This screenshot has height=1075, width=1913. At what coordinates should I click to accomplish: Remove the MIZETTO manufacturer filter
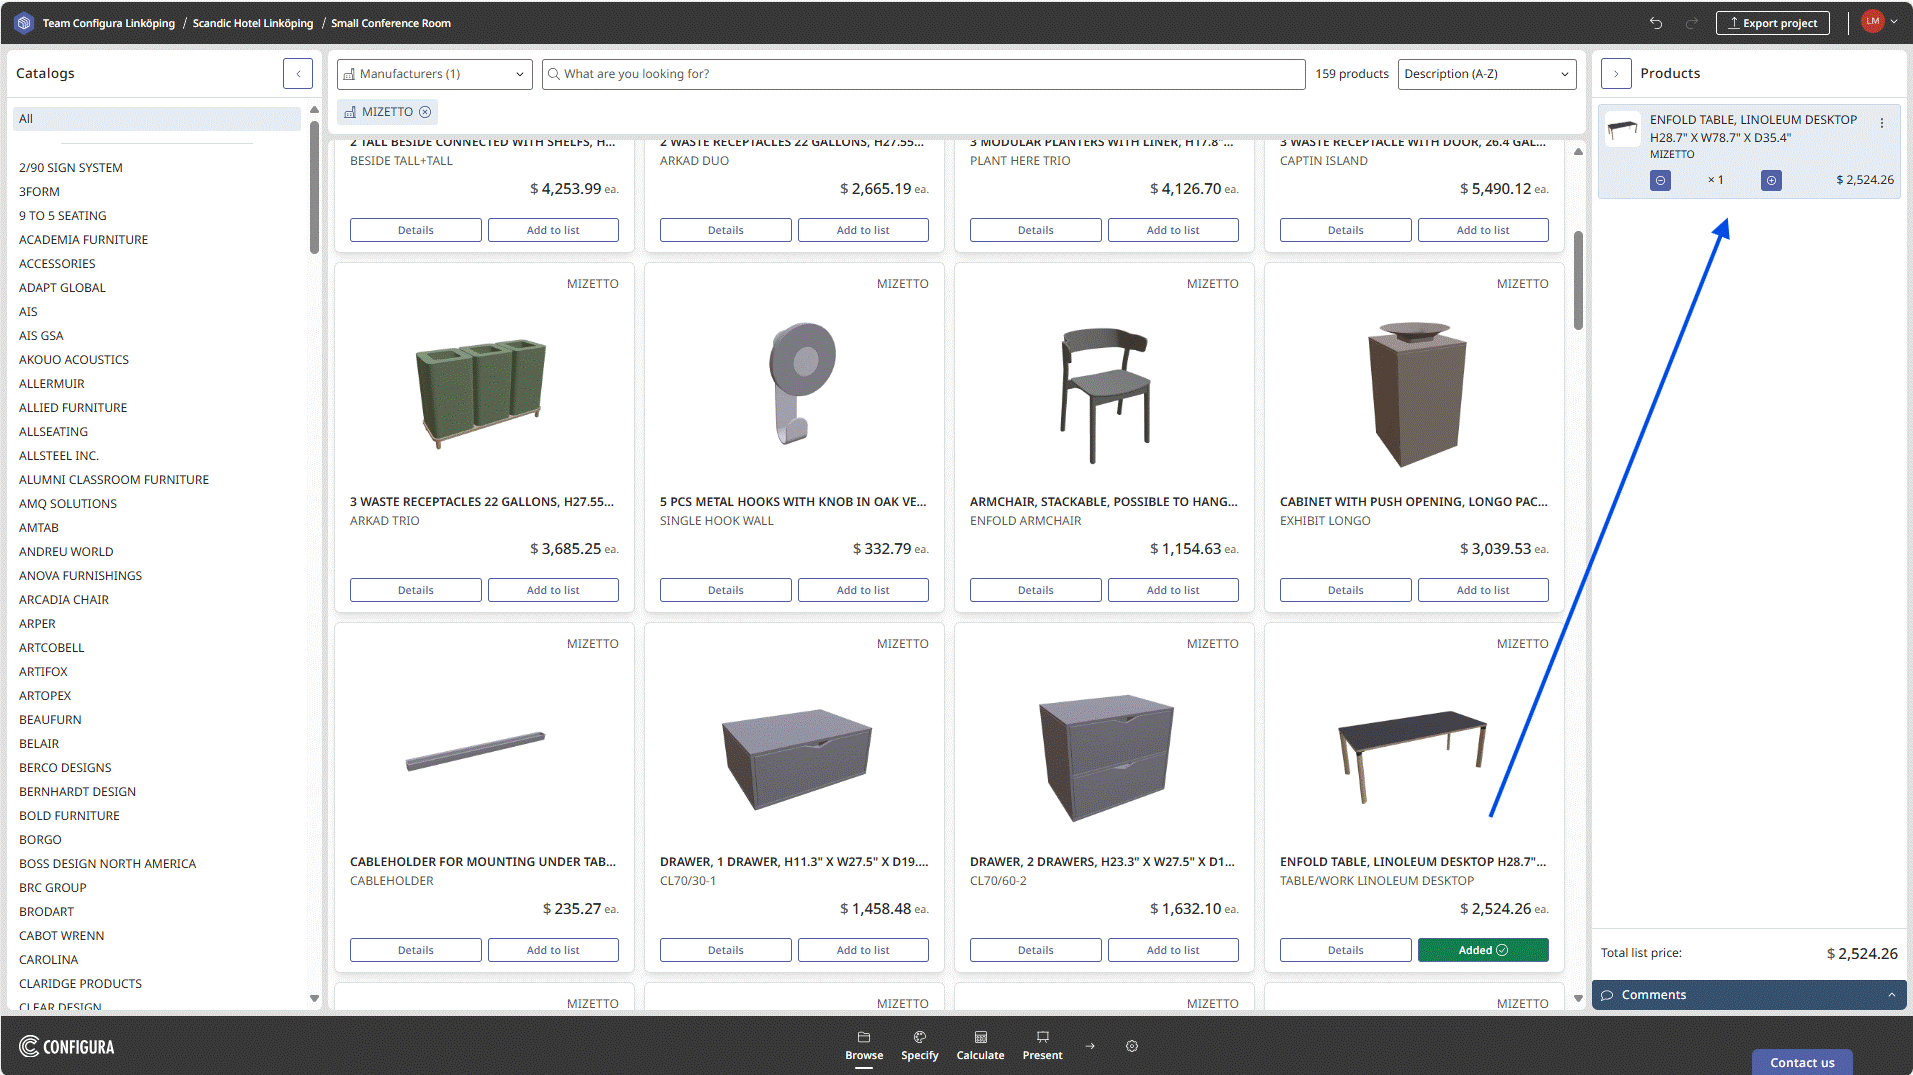pyautogui.click(x=425, y=112)
